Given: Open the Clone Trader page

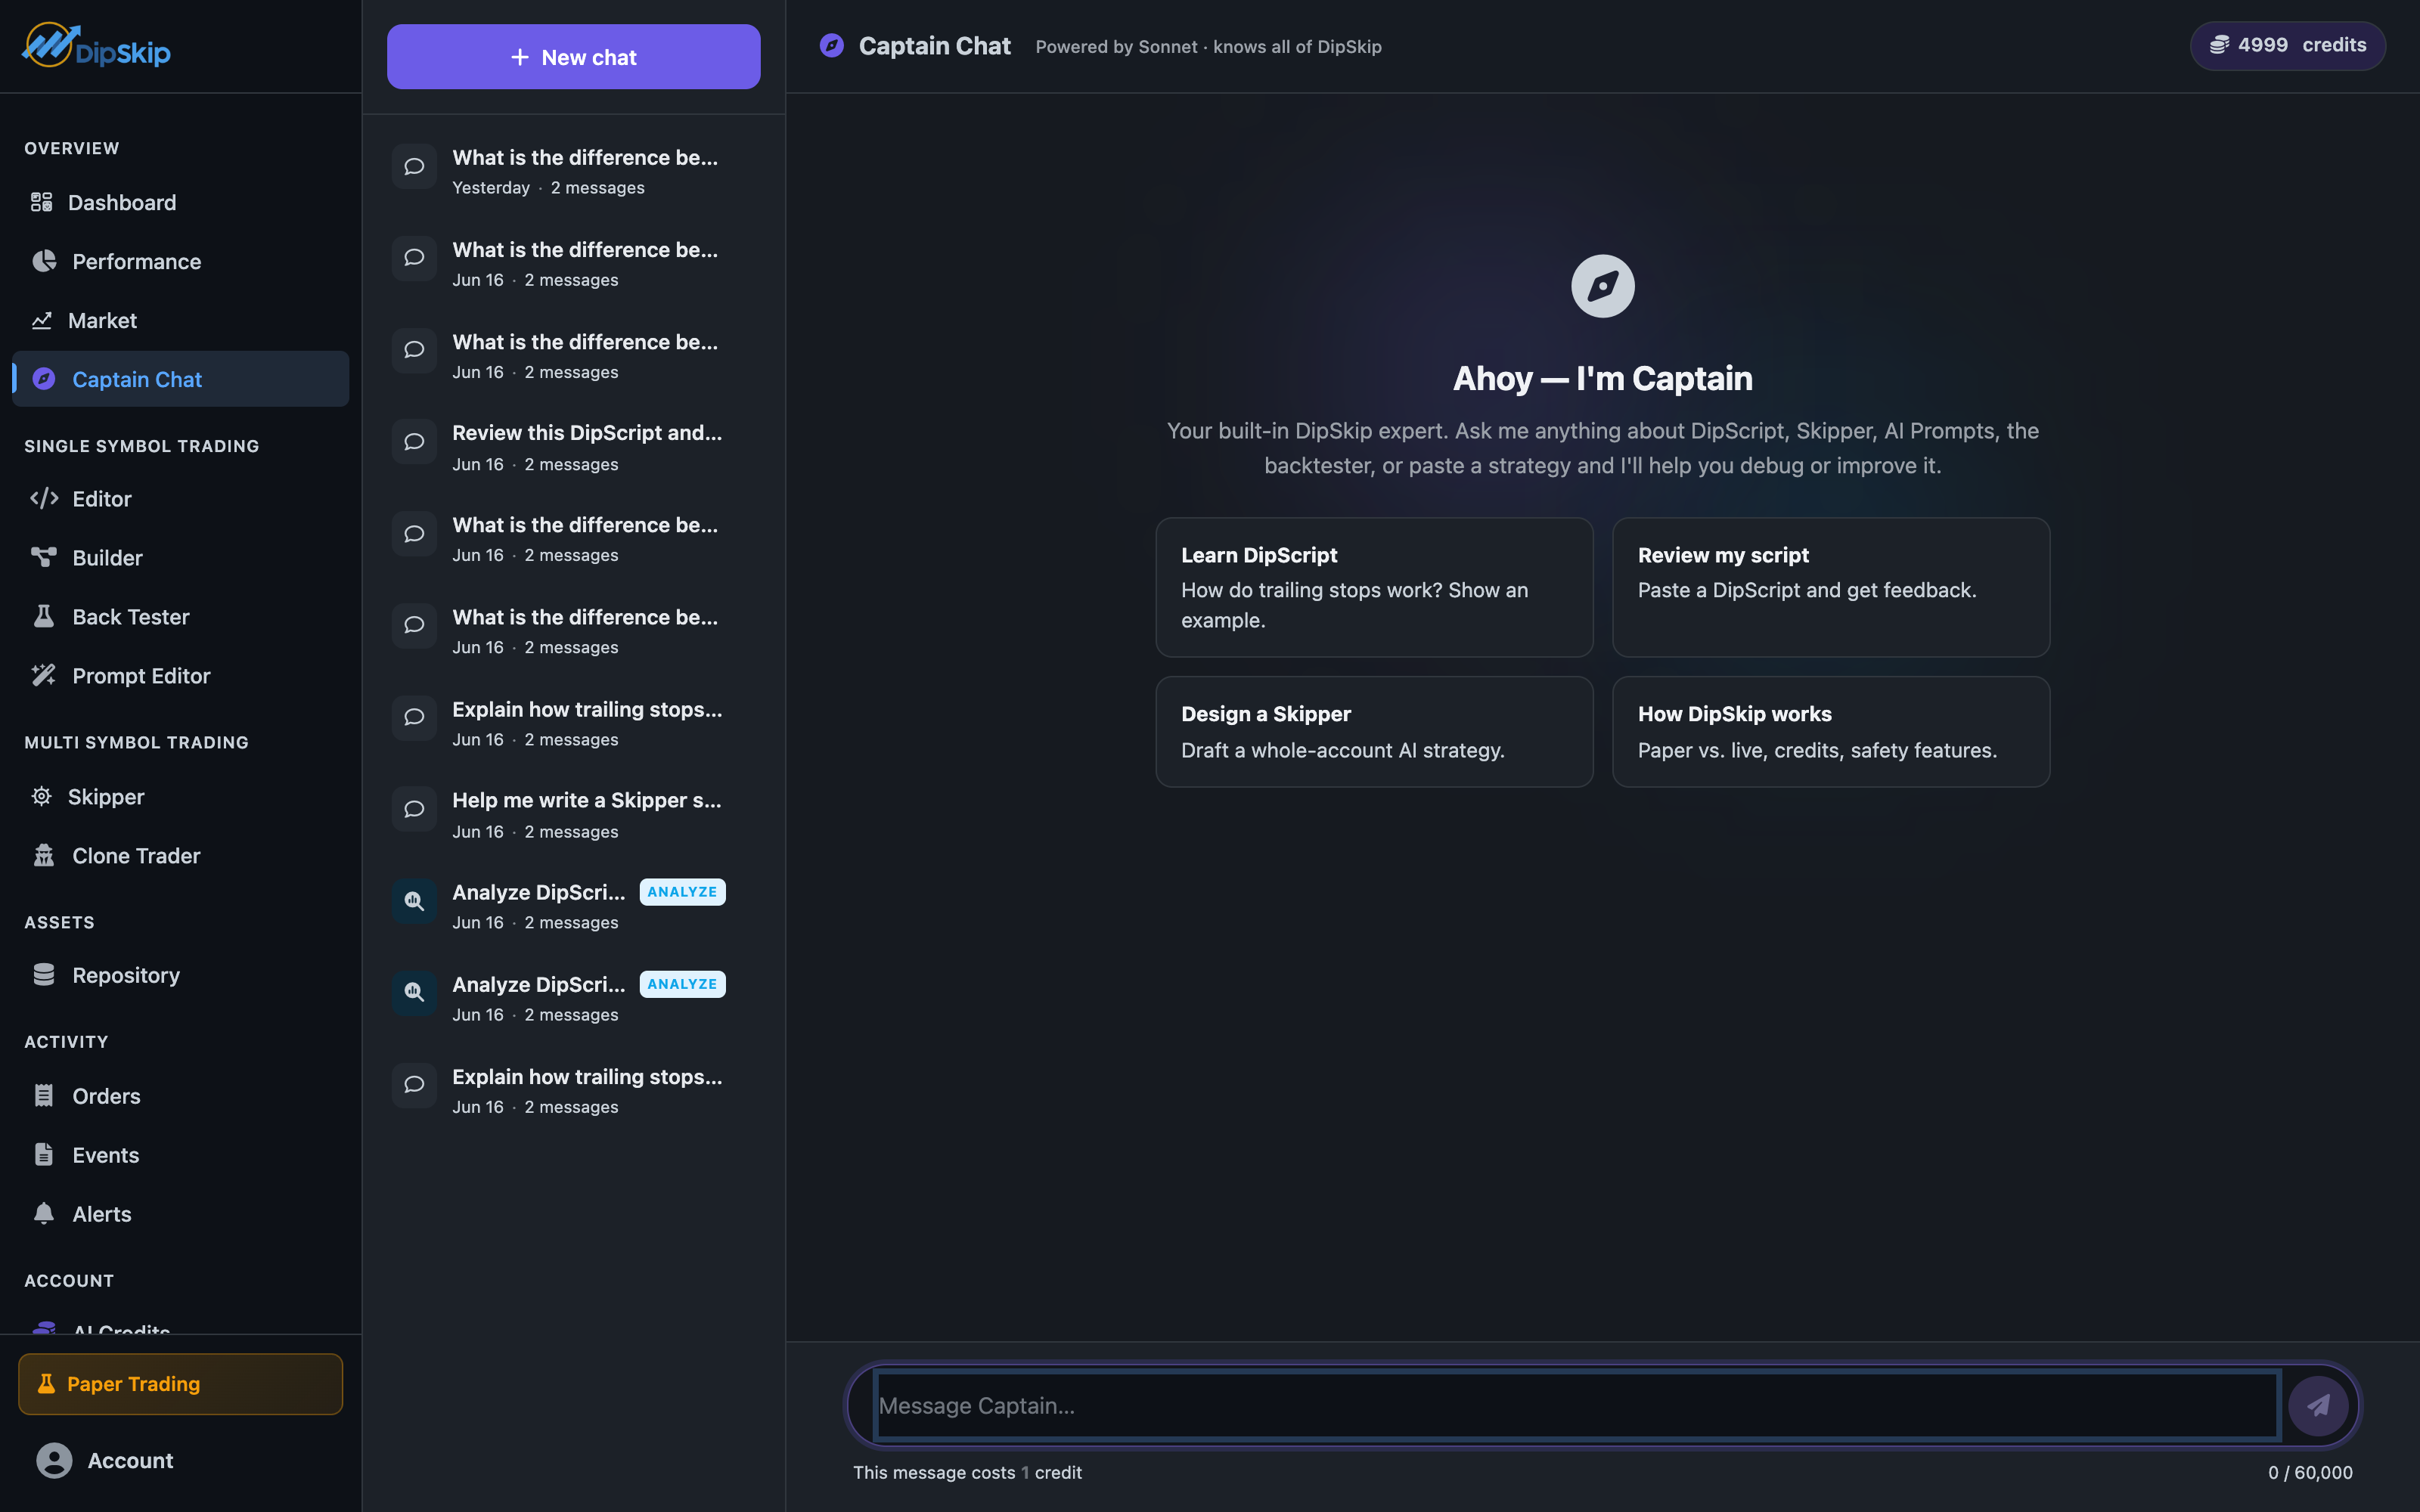Looking at the screenshot, I should tap(180, 856).
